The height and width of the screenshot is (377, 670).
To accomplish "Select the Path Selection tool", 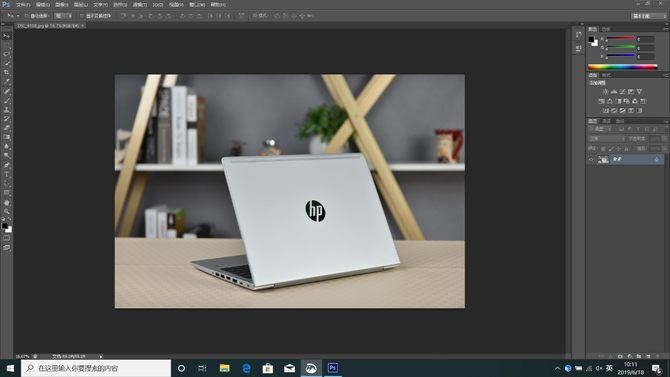I will tap(6, 183).
